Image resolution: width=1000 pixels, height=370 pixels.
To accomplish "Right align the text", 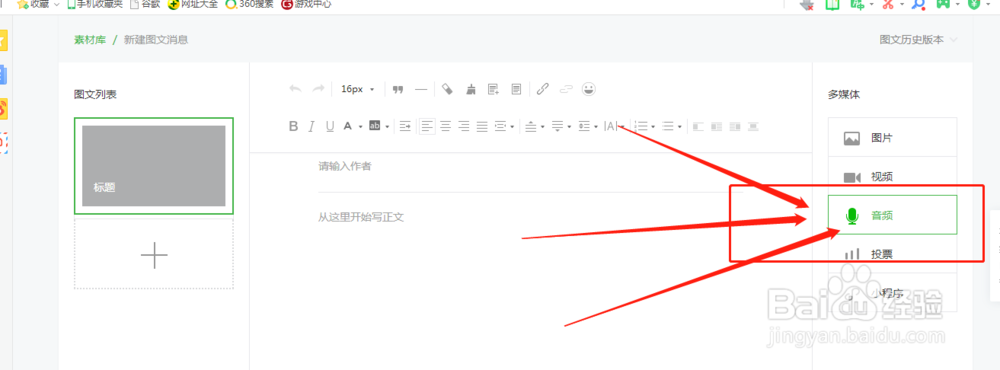I will pos(464,126).
